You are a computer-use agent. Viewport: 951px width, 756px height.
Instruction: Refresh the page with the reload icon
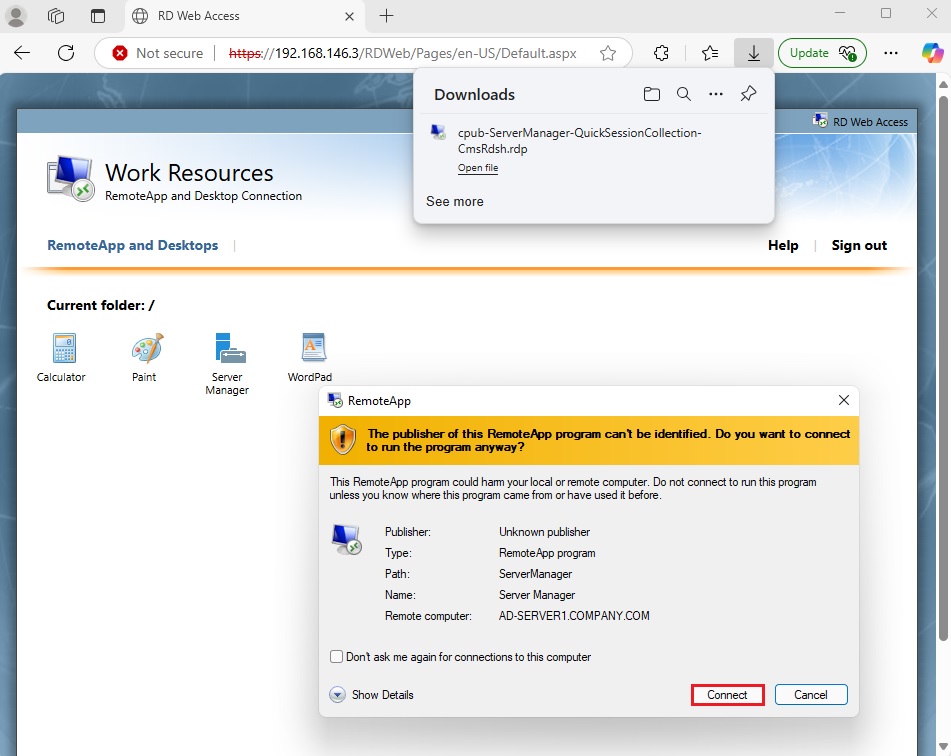pyautogui.click(x=64, y=52)
